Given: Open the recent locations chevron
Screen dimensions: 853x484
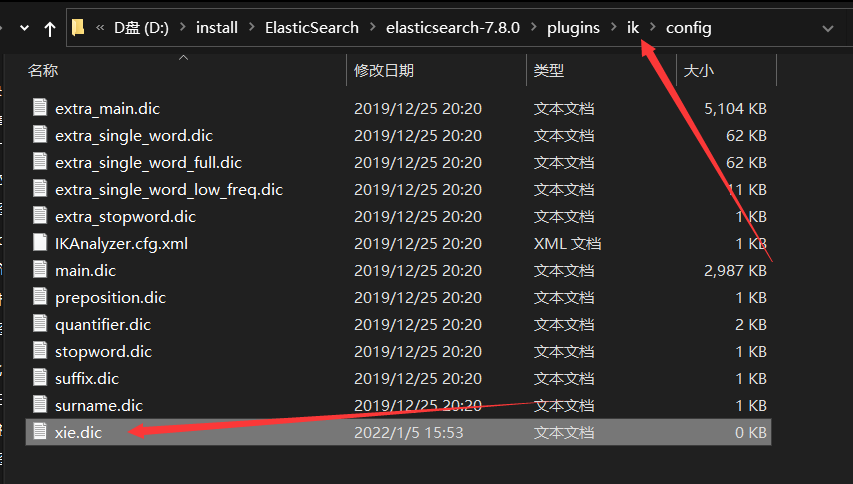Looking at the screenshot, I should click(x=24, y=28).
